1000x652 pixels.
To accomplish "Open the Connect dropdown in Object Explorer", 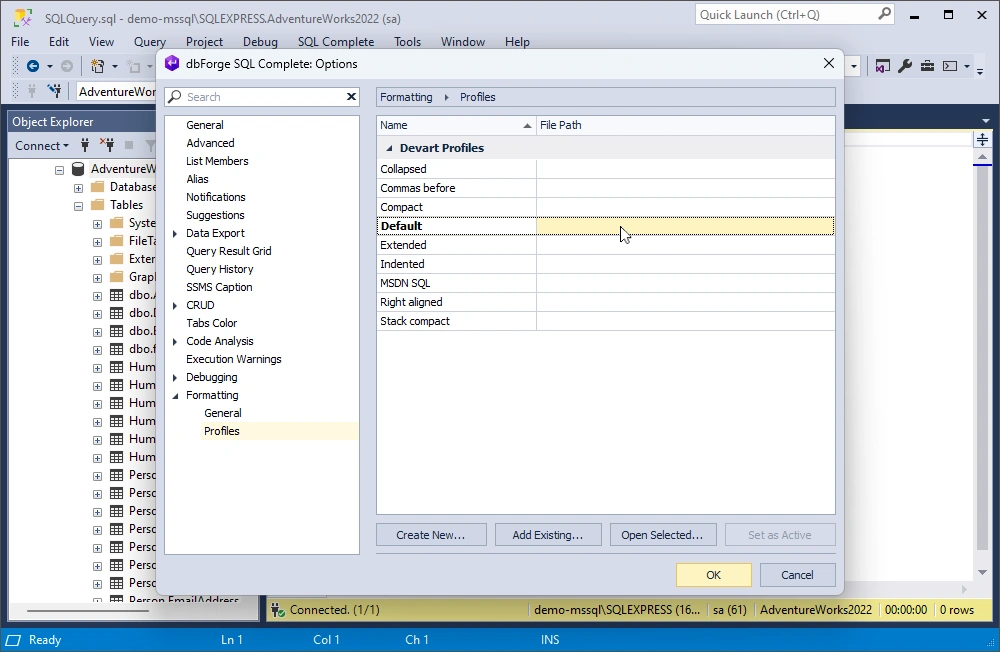I will (42, 146).
